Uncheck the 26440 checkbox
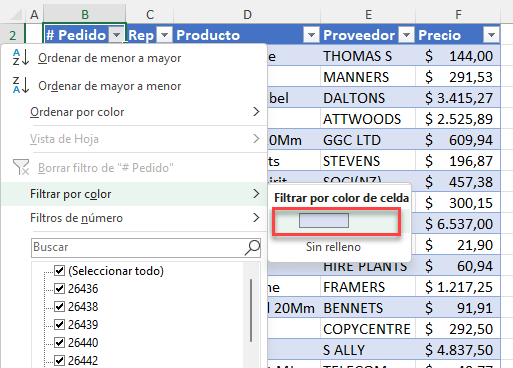The width and height of the screenshot is (513, 368). pos(59,342)
